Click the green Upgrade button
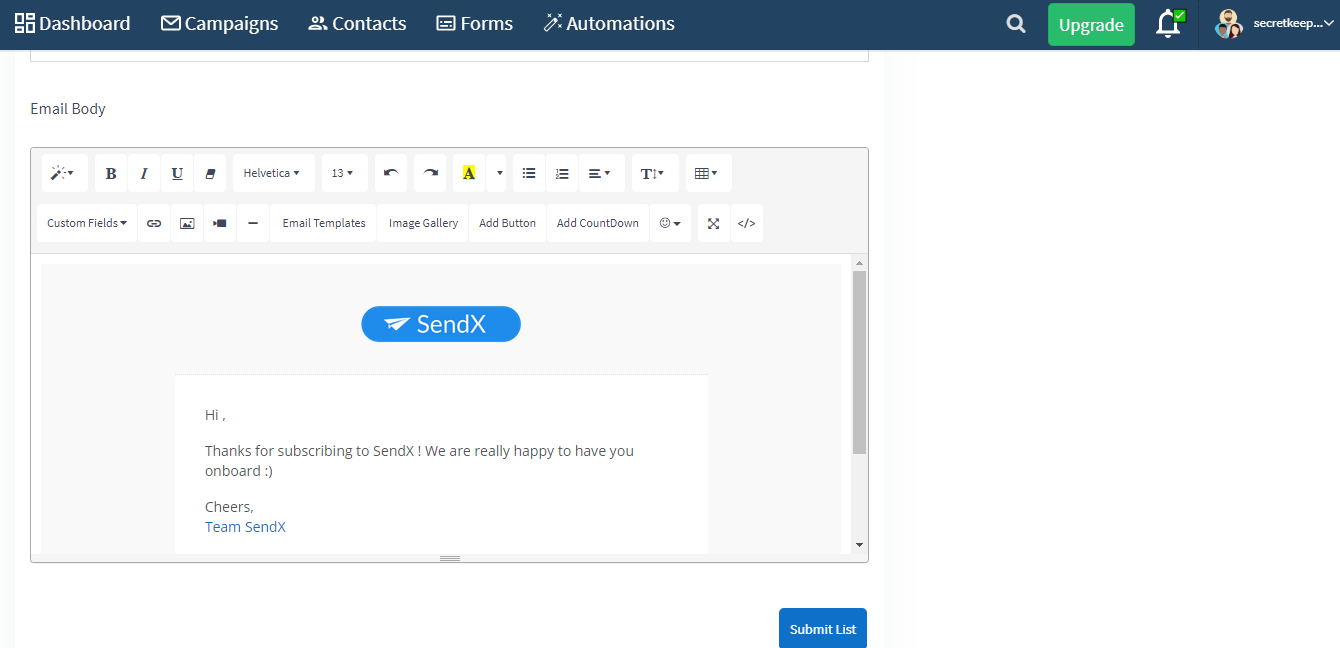Viewport: 1340px width, 648px height. [1091, 25]
